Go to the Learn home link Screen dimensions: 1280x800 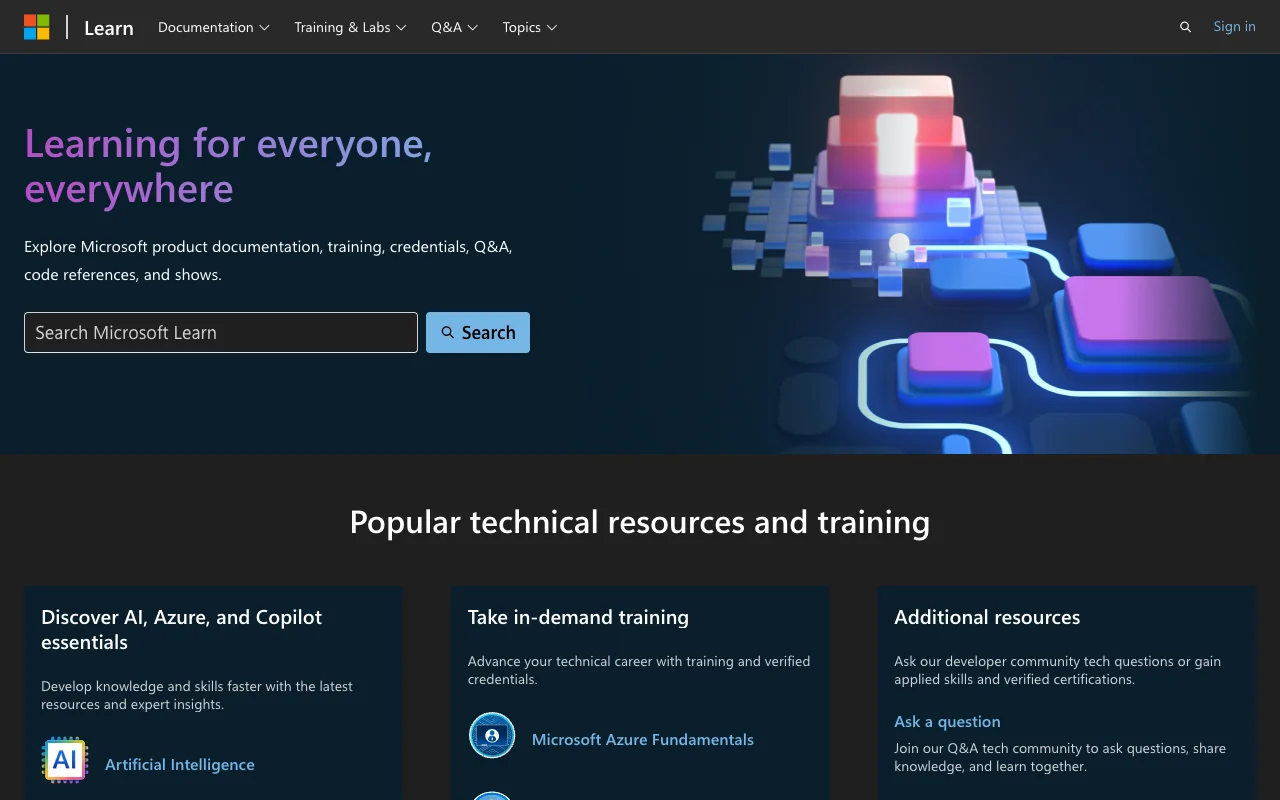pos(109,28)
